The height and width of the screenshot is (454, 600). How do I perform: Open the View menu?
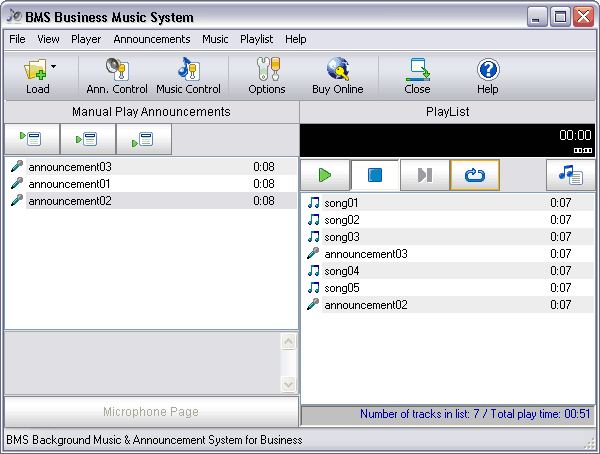48,39
